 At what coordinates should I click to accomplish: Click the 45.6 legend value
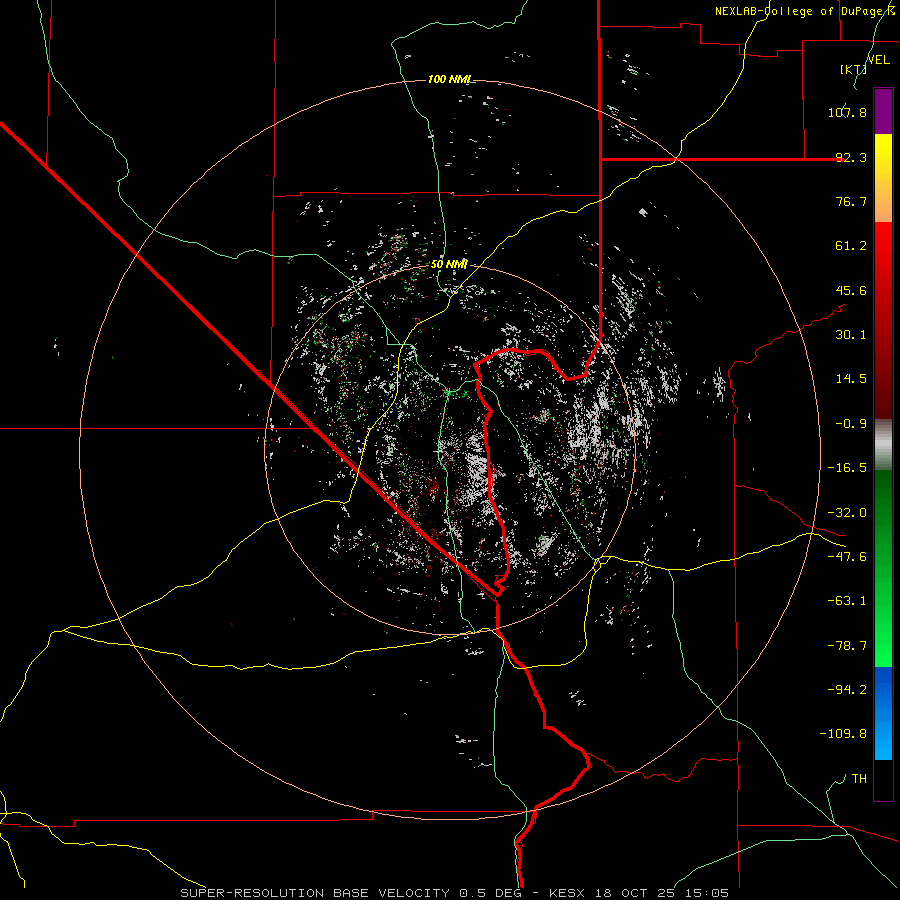[x=851, y=290]
